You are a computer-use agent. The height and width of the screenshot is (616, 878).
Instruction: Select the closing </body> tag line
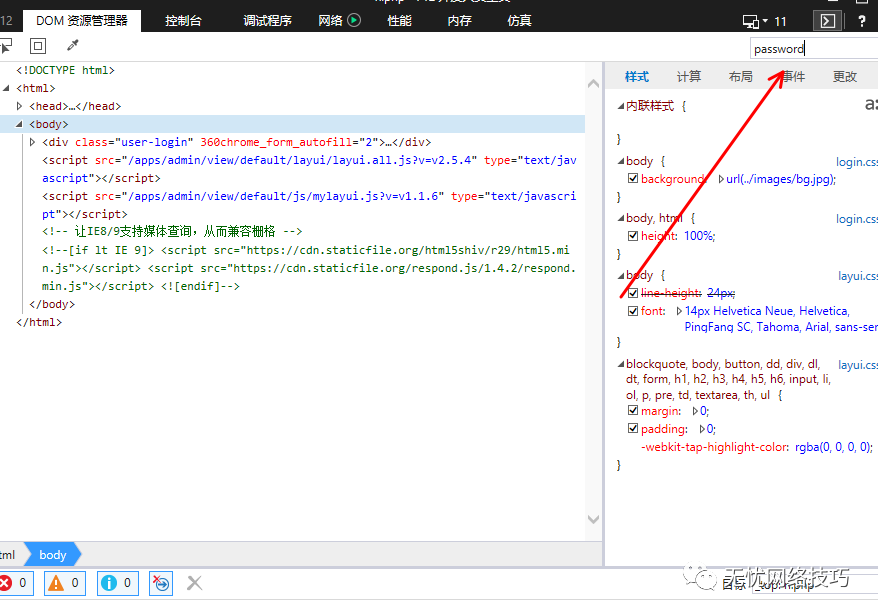coord(52,304)
